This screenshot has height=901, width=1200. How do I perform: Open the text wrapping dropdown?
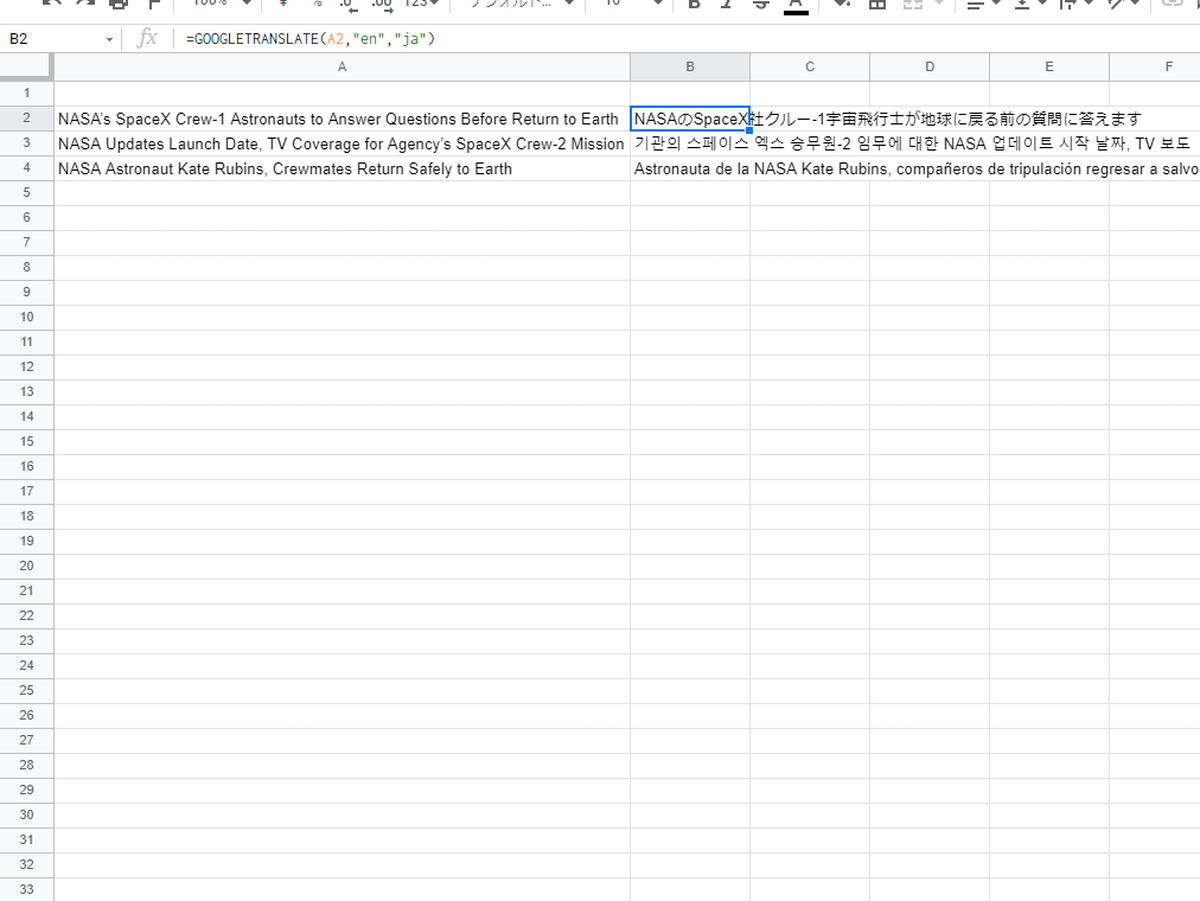(1075, 4)
